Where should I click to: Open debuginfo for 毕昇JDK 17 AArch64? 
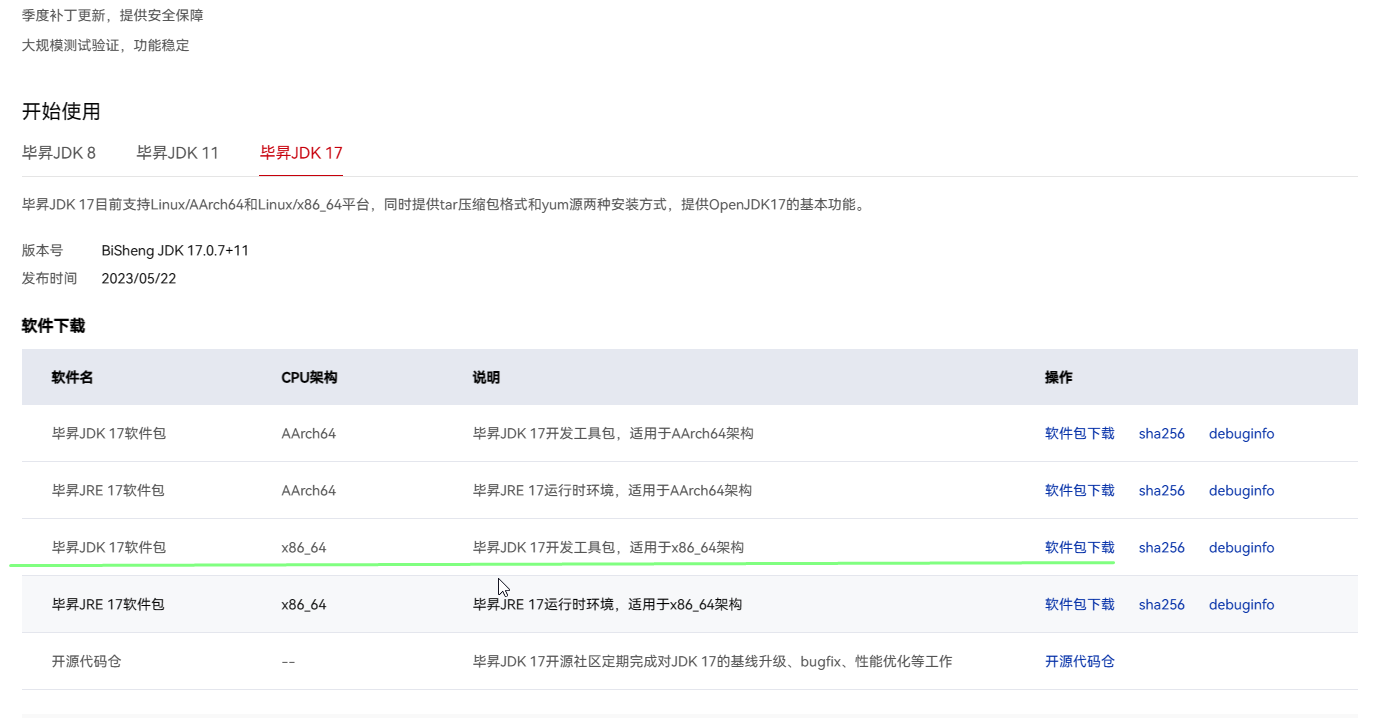pyautogui.click(x=1242, y=434)
